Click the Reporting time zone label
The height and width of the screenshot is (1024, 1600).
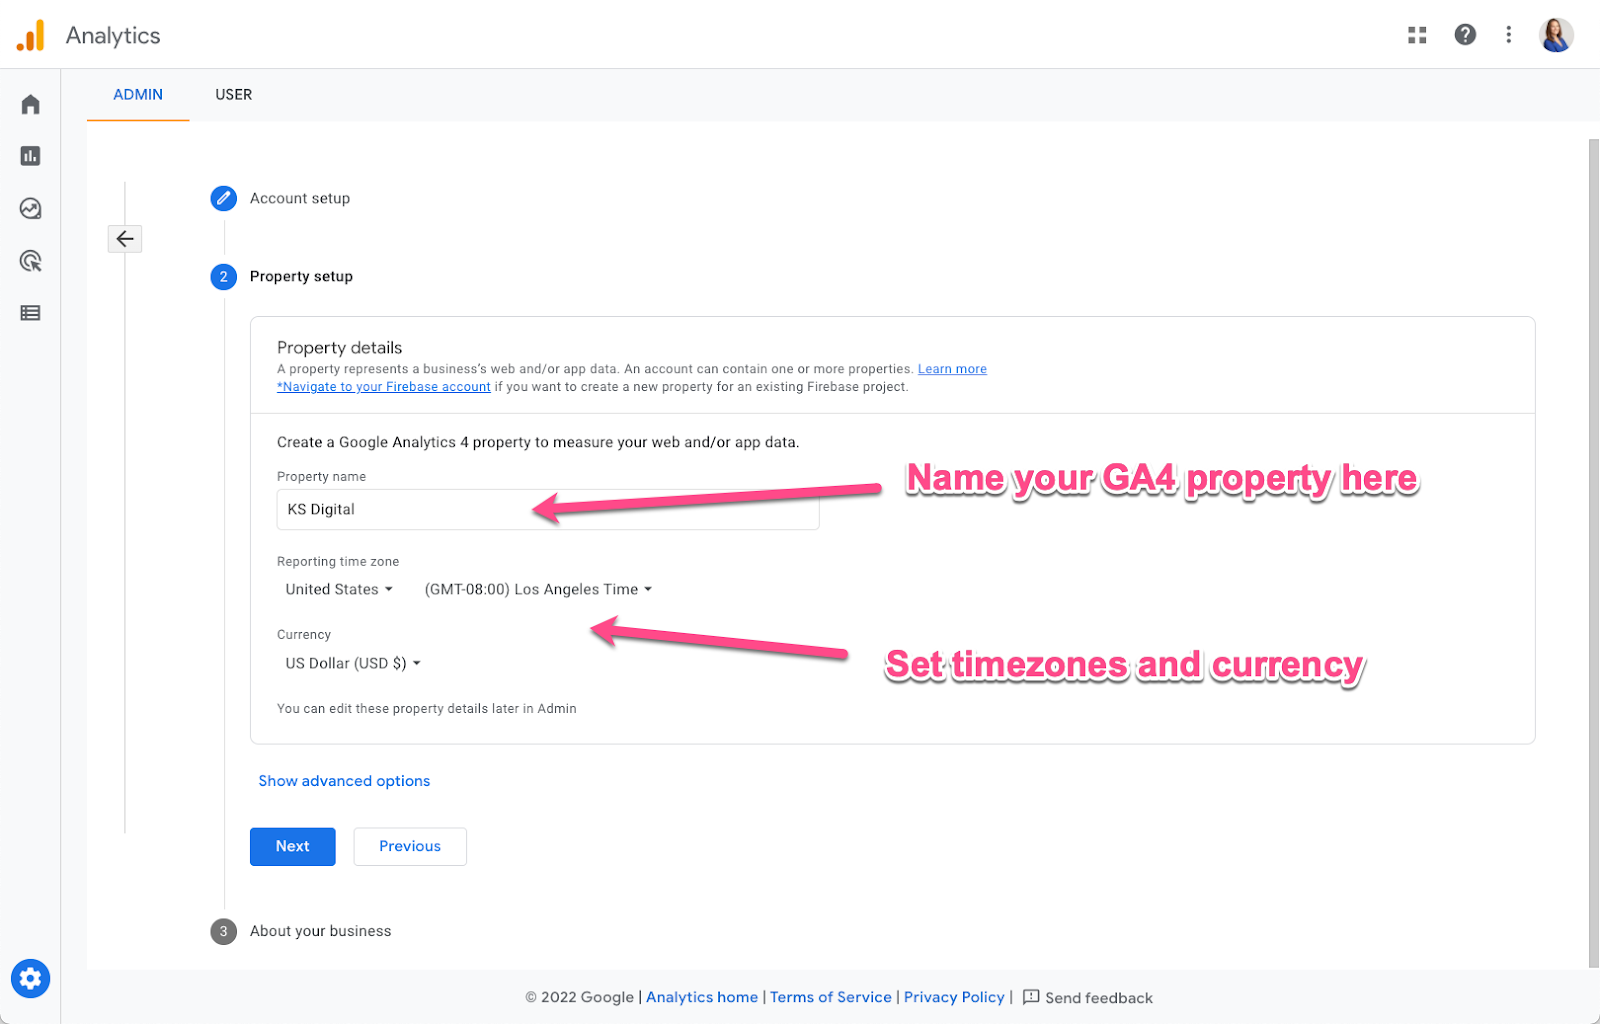coord(338,562)
